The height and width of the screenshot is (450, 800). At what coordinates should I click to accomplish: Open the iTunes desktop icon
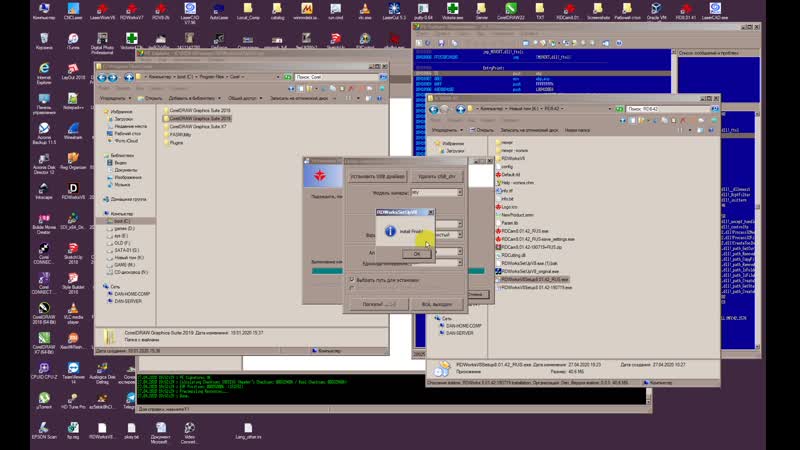pyautogui.click(x=73, y=41)
